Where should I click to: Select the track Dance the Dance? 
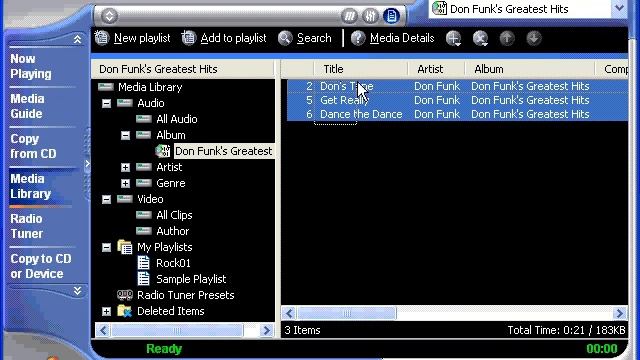tap(361, 114)
